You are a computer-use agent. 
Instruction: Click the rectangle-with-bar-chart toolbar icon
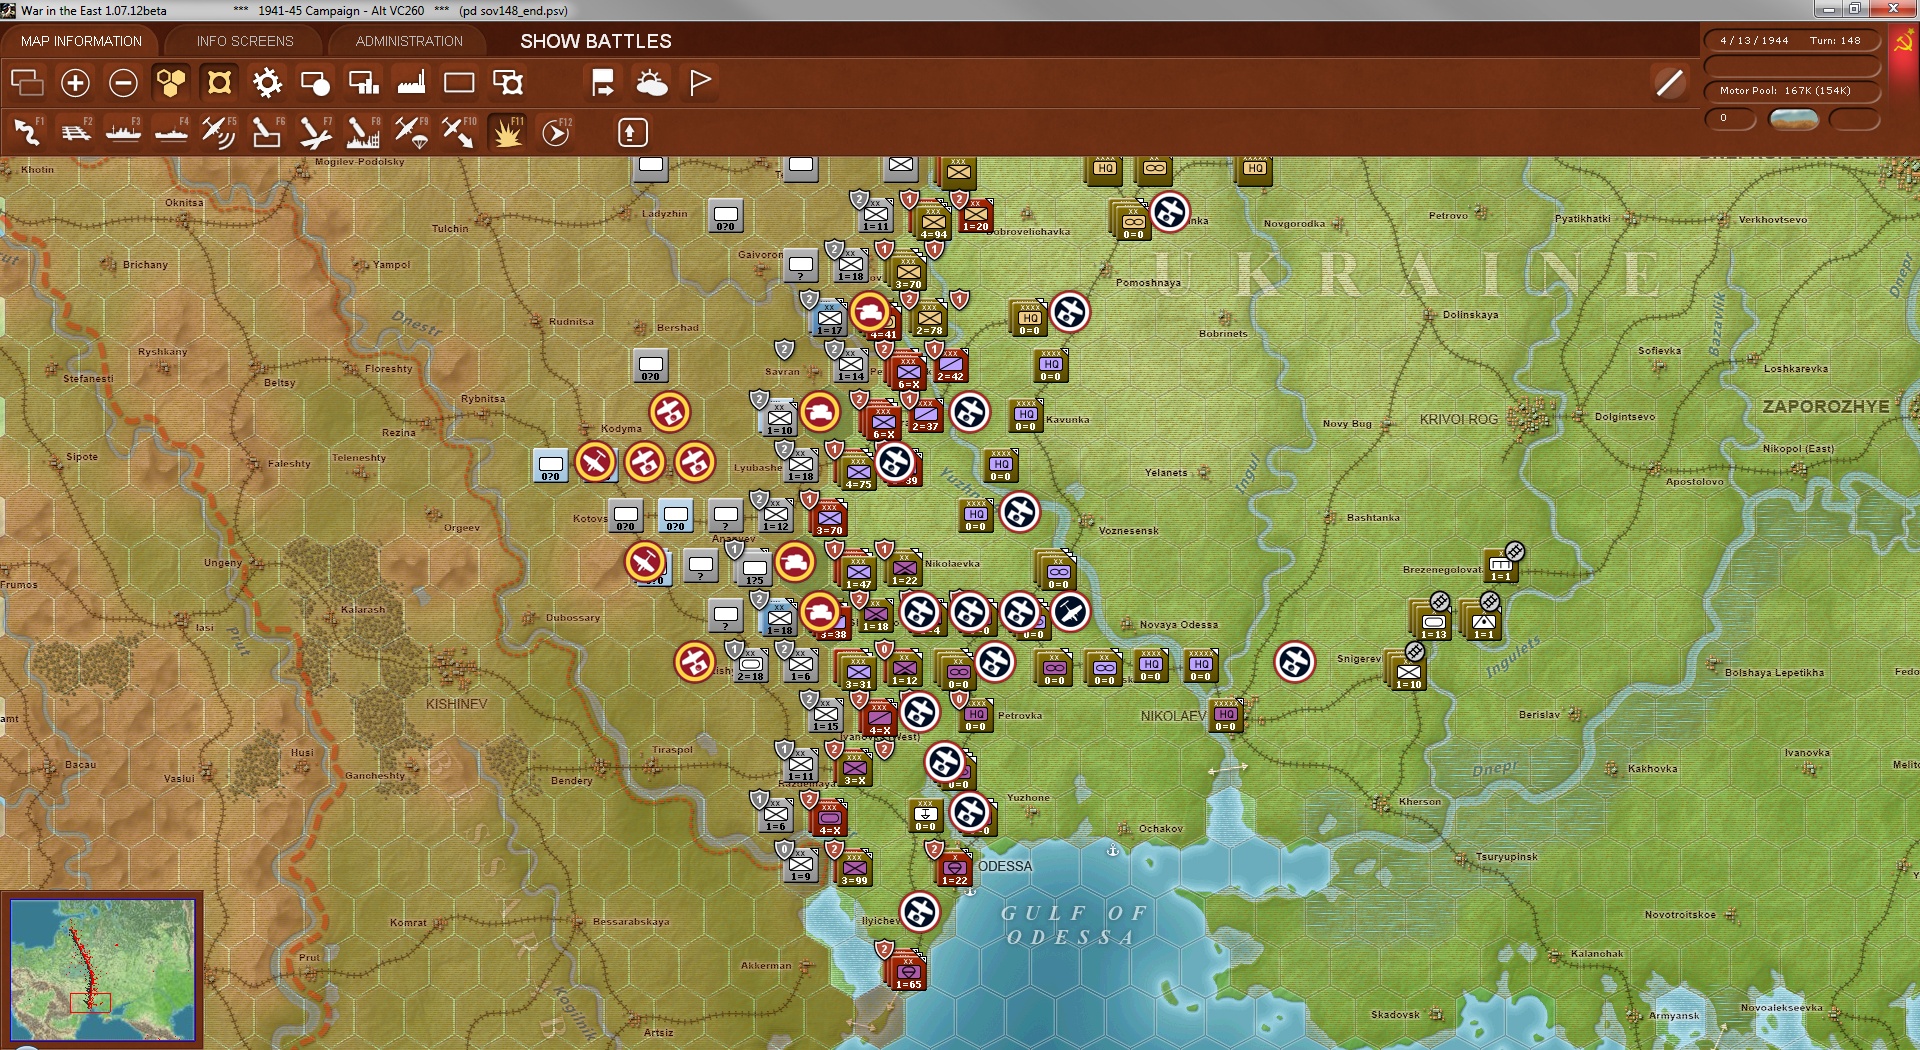tap(363, 83)
